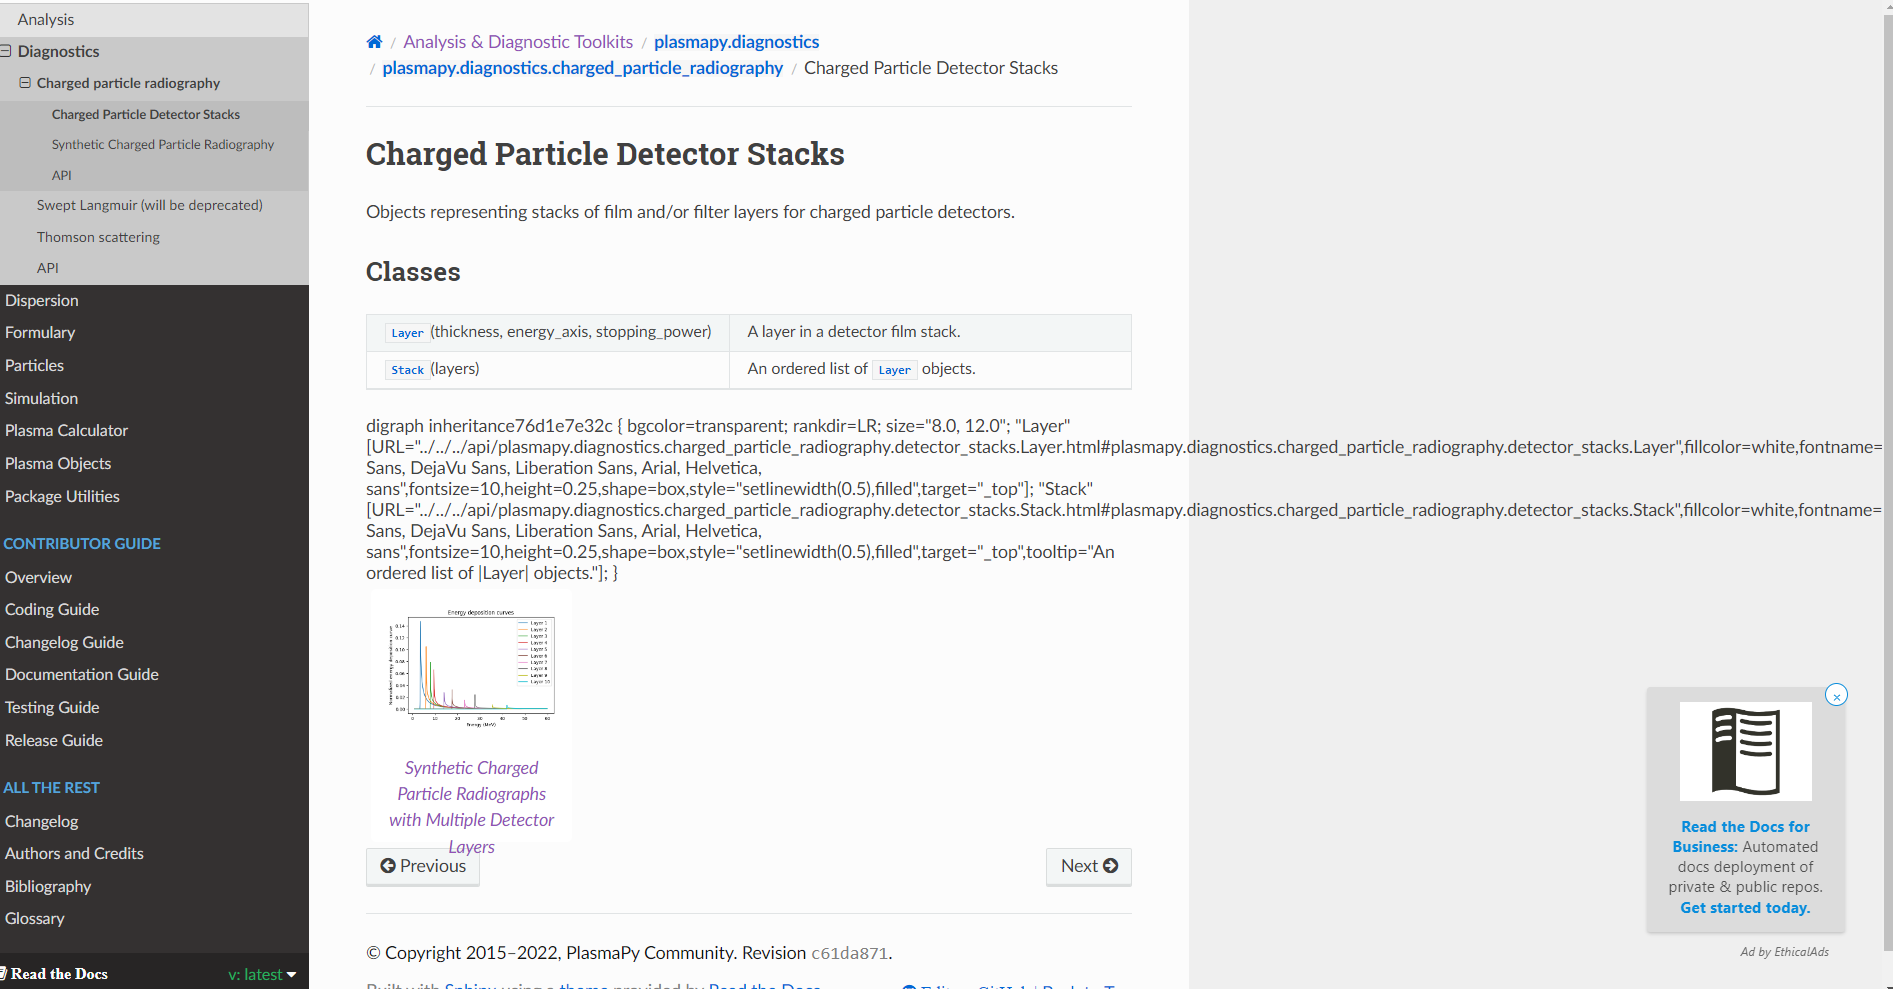Open the c61da871 revision link
The width and height of the screenshot is (1893, 989).
pyautogui.click(x=849, y=953)
